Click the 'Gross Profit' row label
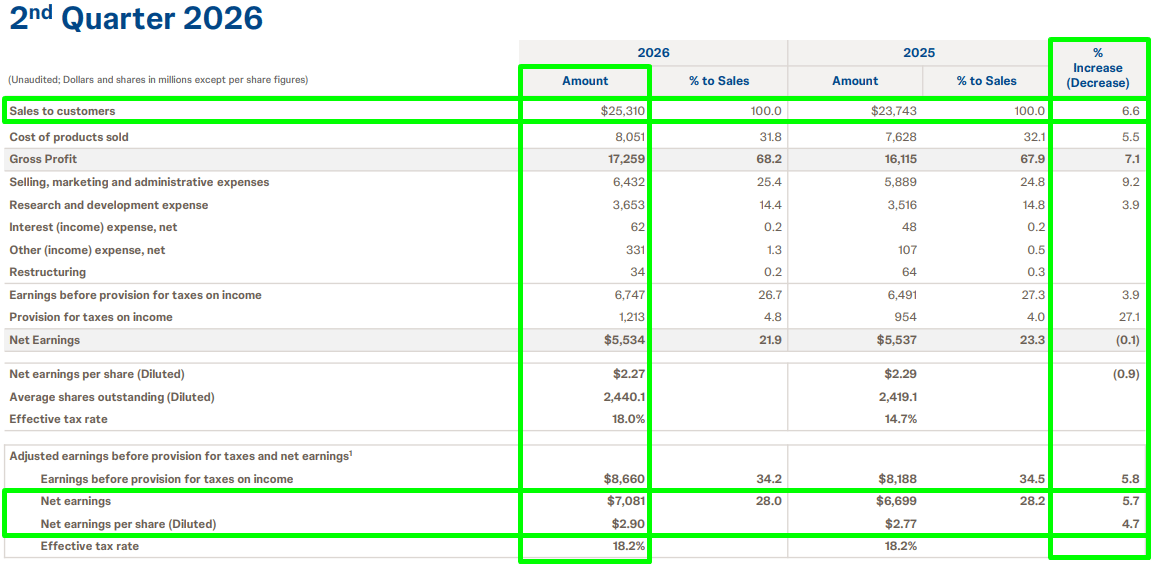 43,159
